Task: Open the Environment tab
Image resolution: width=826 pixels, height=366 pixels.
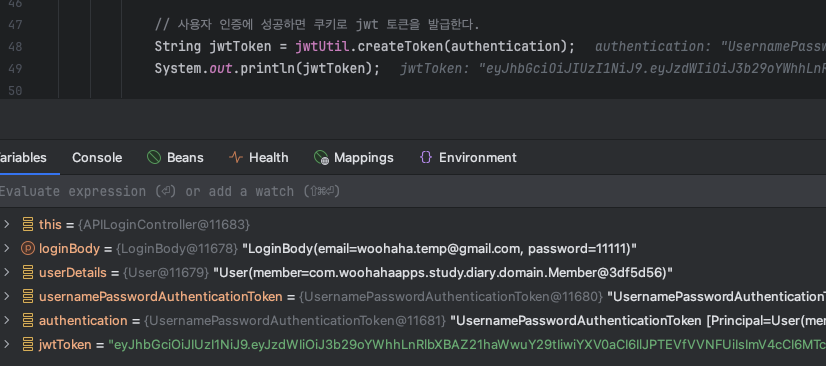Action: (x=468, y=157)
